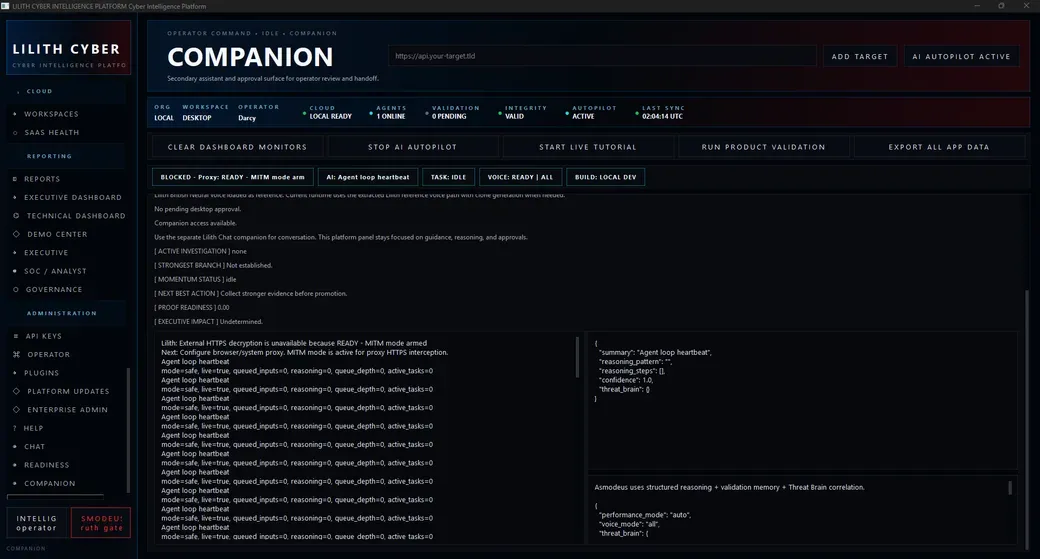Select Executive sidebar entry
The image size is (1040, 559).
pos(46,253)
